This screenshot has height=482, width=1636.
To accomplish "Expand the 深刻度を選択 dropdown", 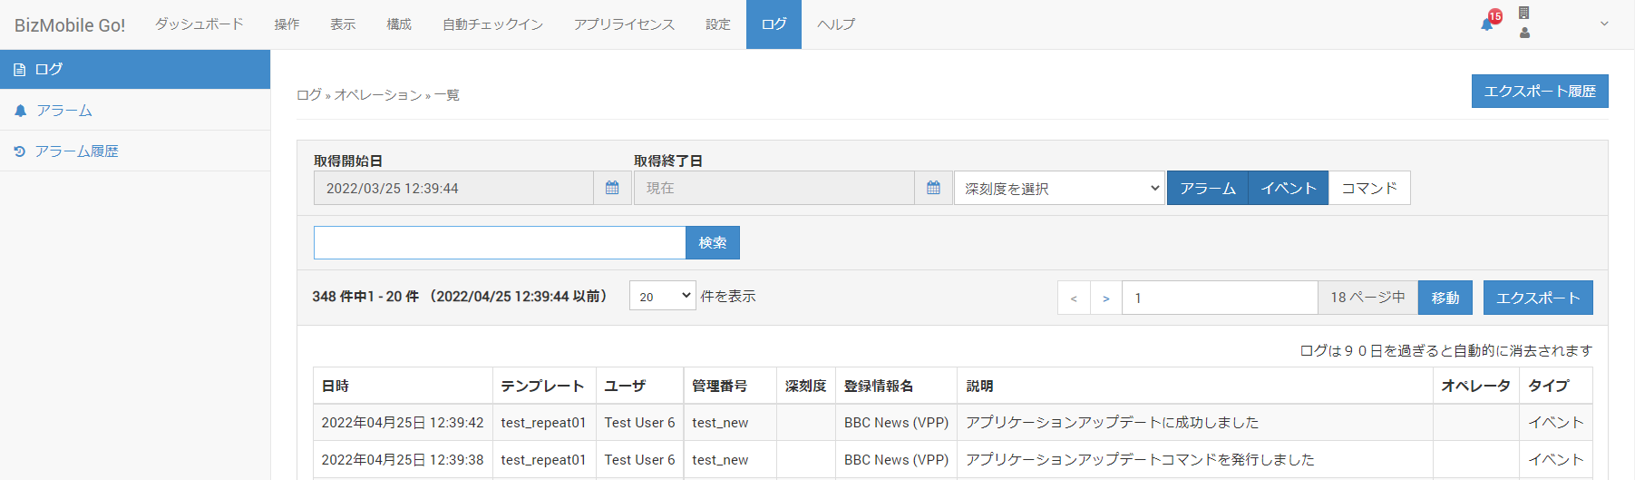I will (x=1059, y=188).
